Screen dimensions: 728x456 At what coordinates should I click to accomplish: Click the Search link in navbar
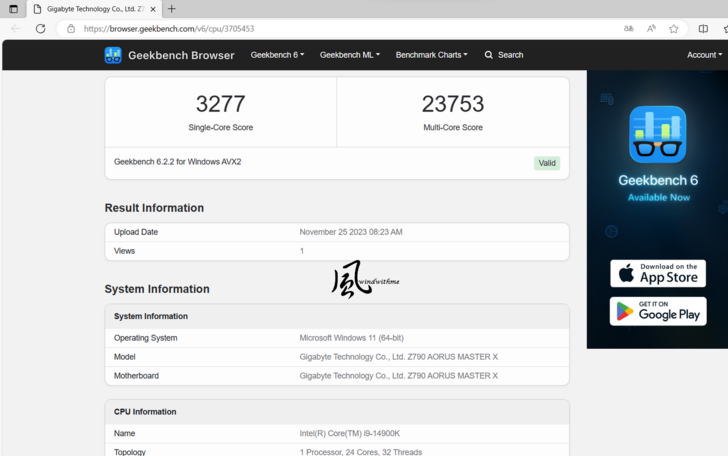click(504, 55)
